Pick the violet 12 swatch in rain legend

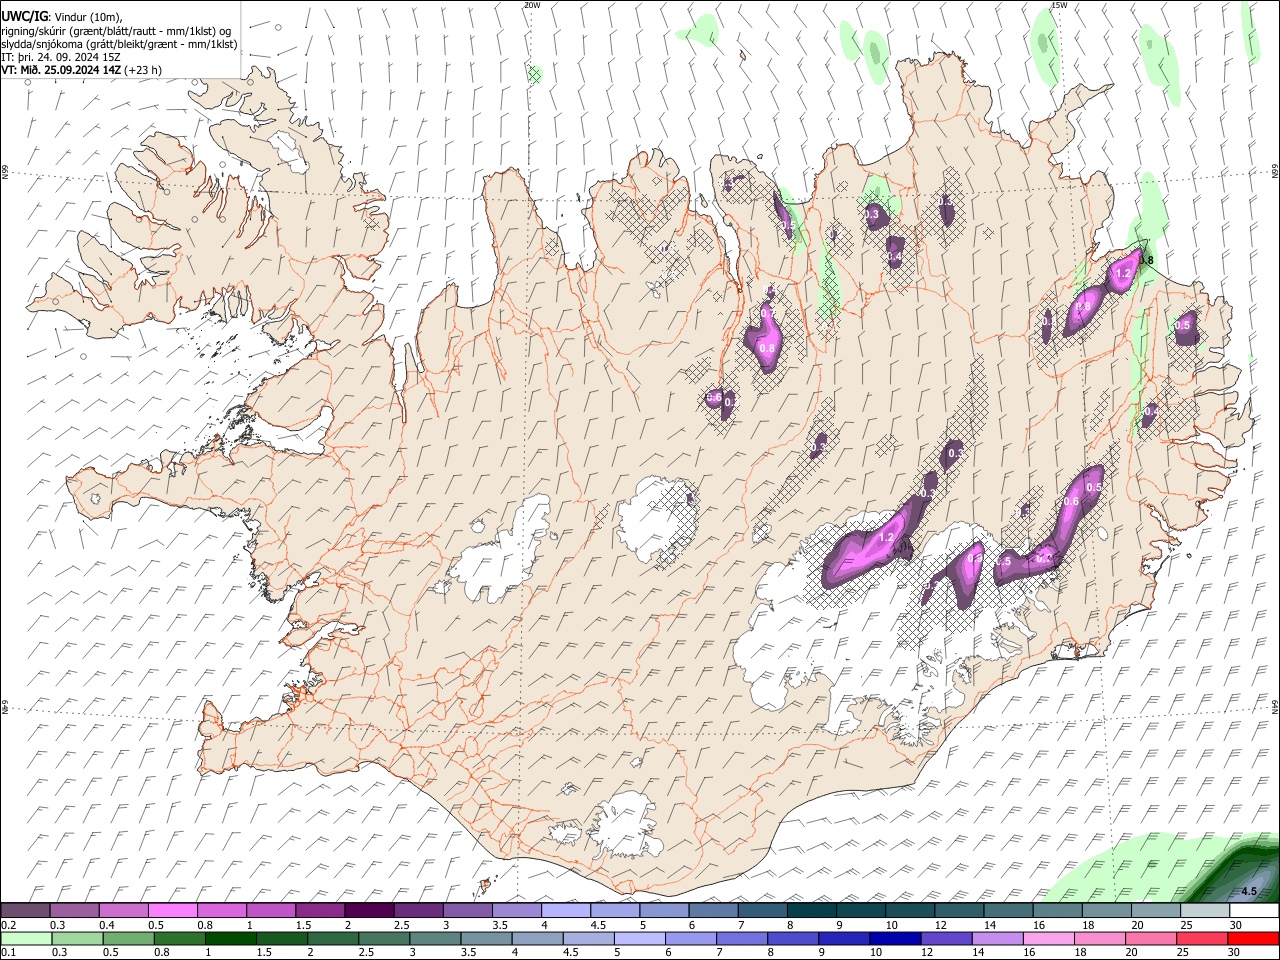click(947, 938)
